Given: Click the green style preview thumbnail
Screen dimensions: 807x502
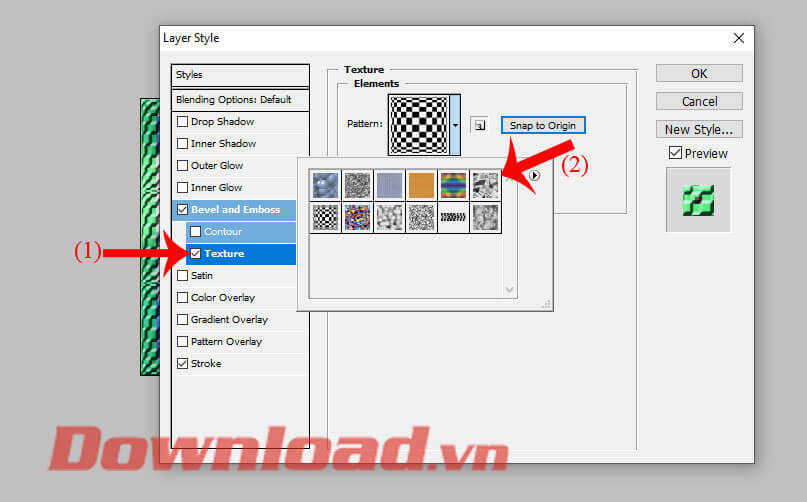Looking at the screenshot, I should [x=698, y=200].
